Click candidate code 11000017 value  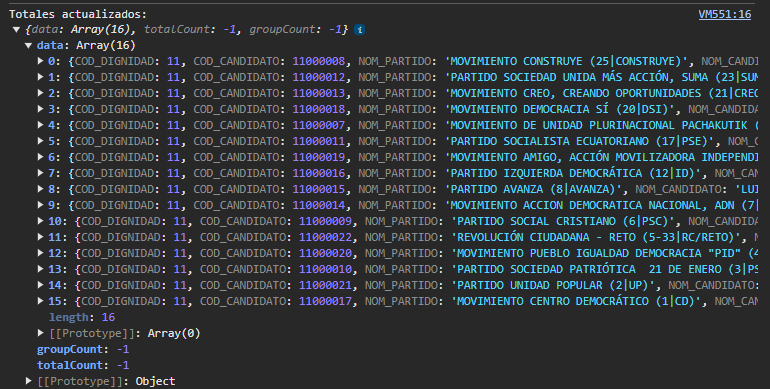click(326, 301)
